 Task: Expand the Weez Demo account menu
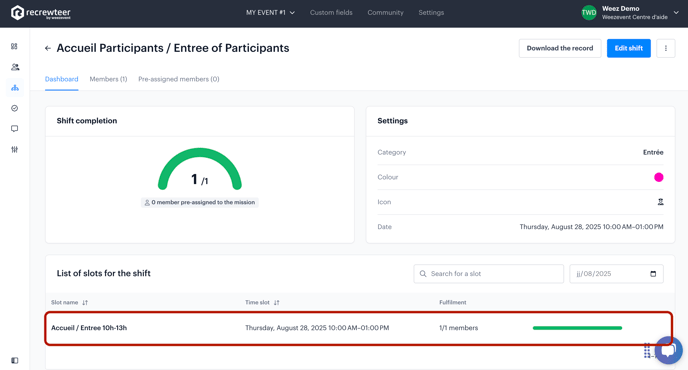[x=676, y=13]
